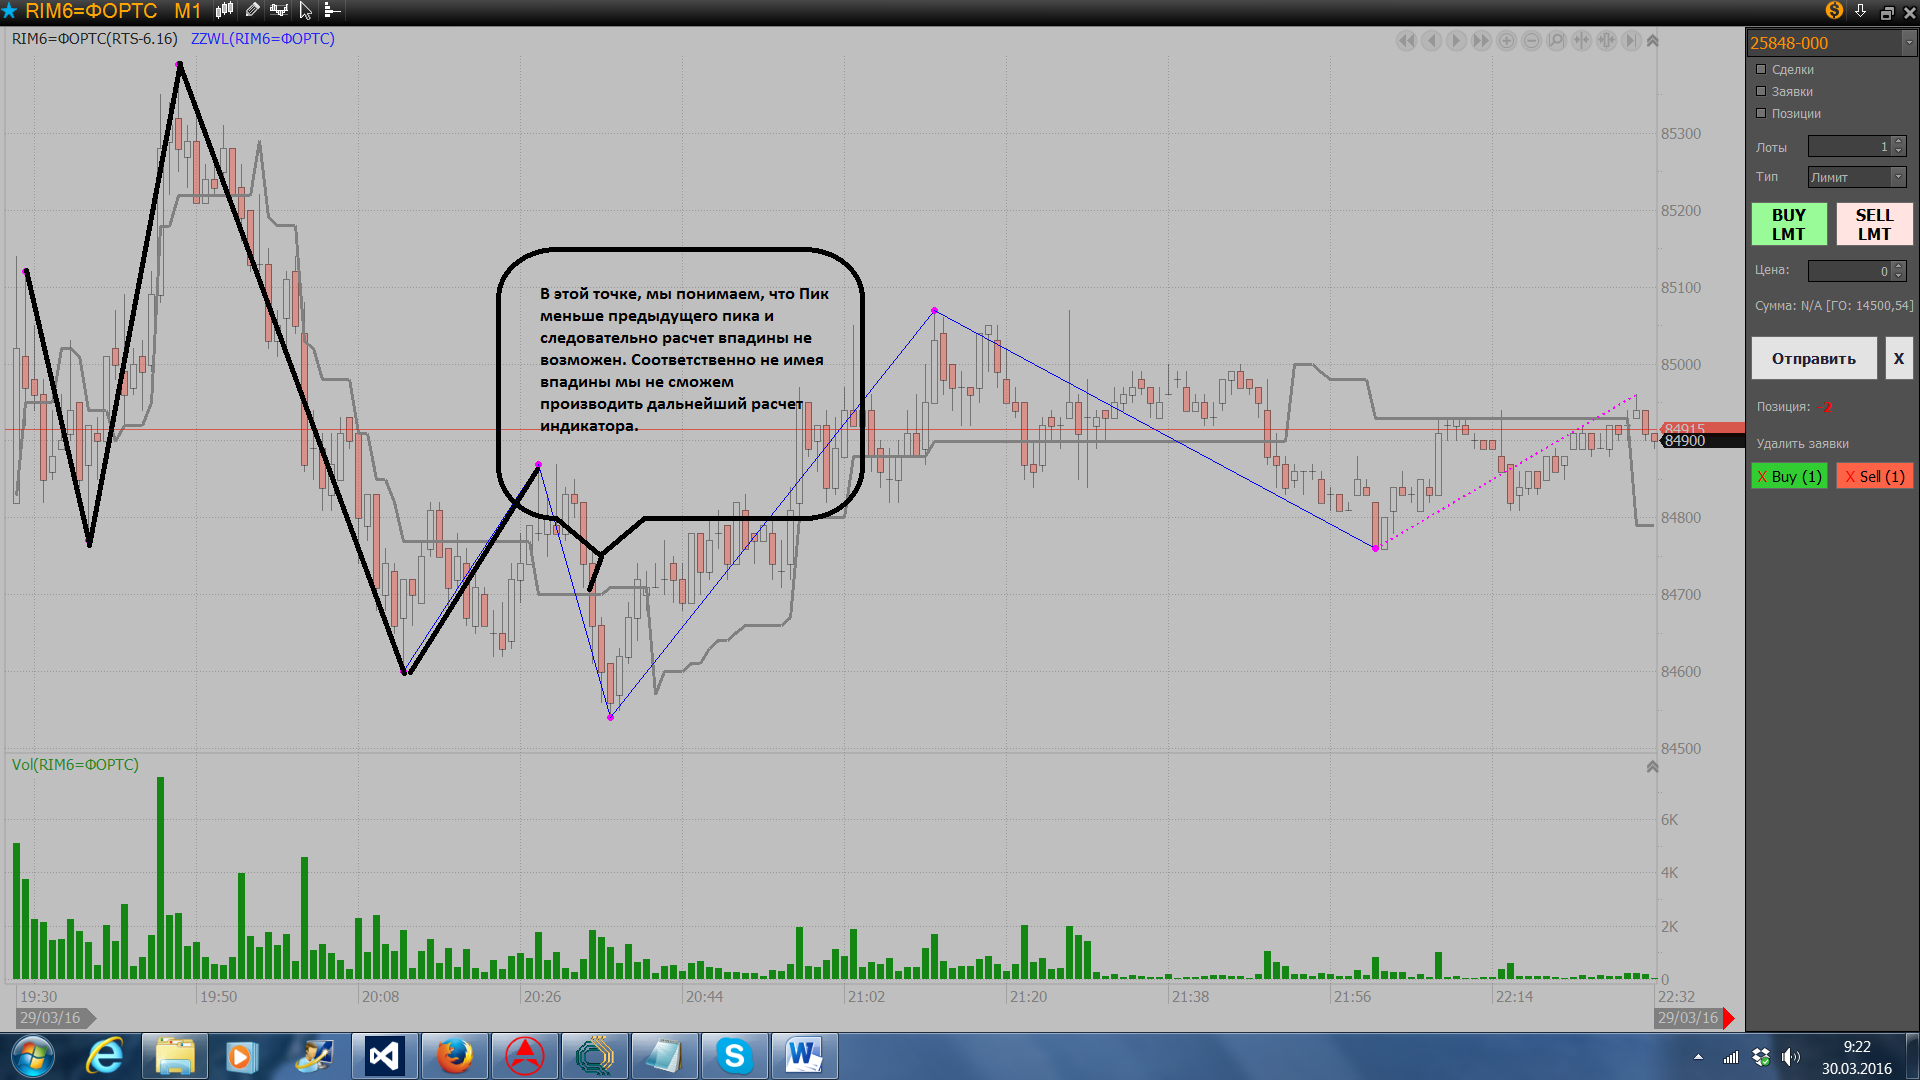
Task: Open the order type Лимит dropdown
Action: click(x=1898, y=177)
